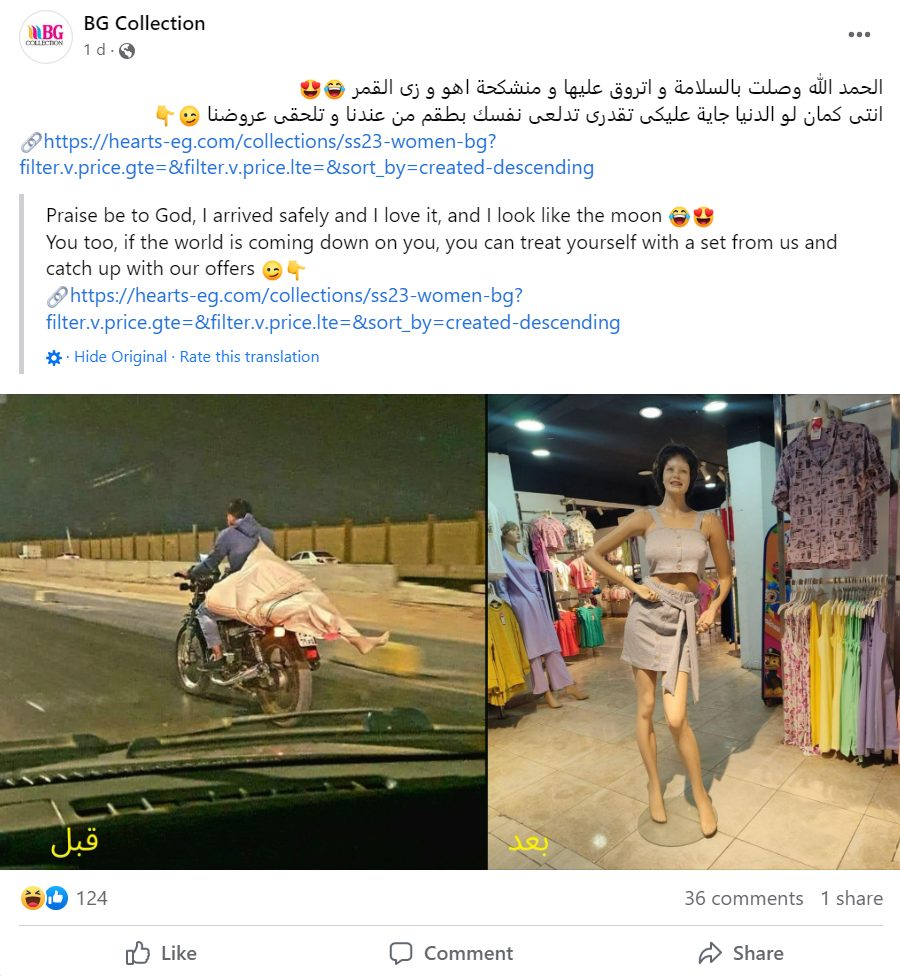Open the three-dots post options menu
This screenshot has height=976, width=900.
tap(859, 34)
